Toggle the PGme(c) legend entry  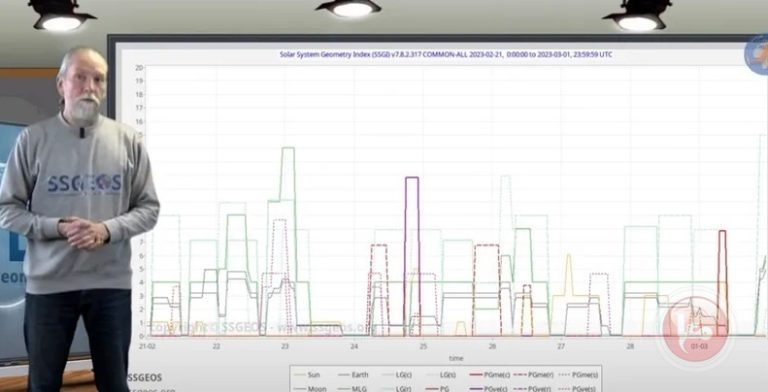pos(491,375)
